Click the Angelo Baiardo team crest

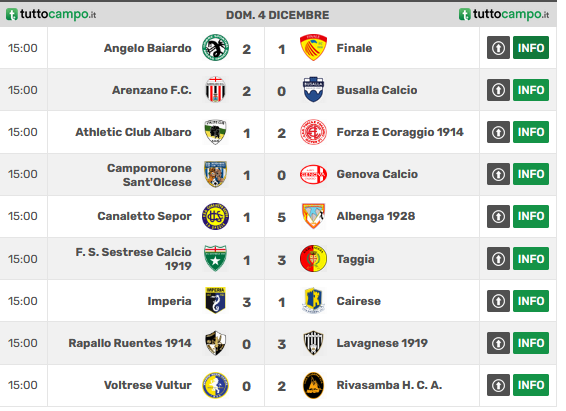click(x=215, y=48)
